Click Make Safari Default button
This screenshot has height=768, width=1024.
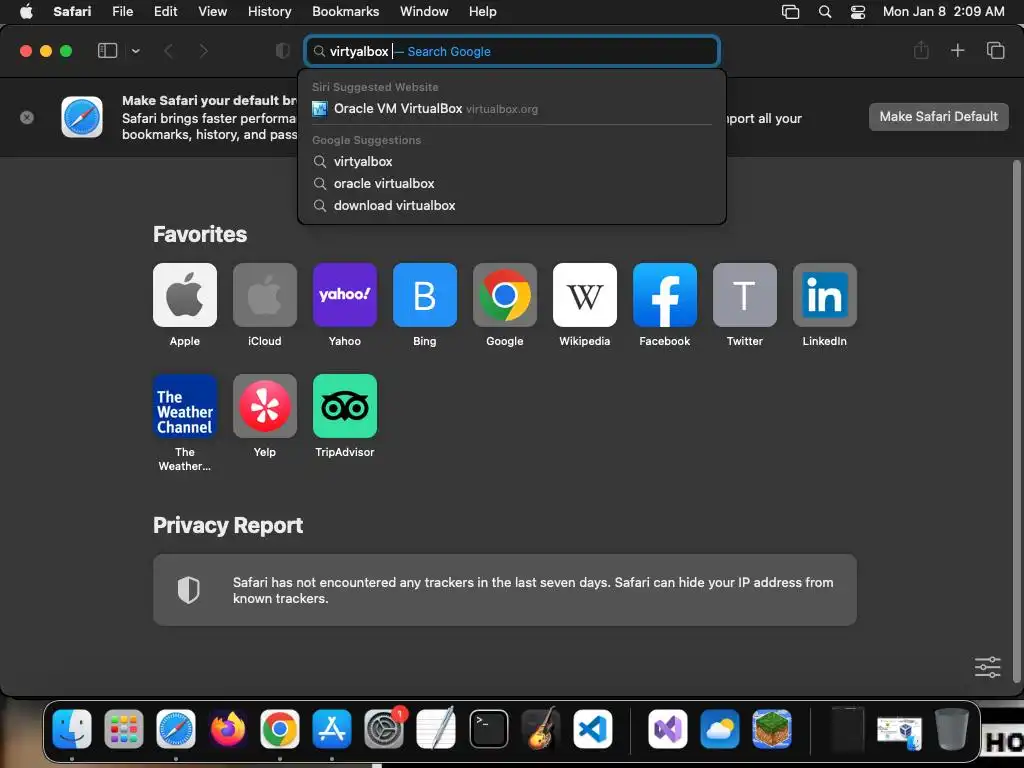tap(938, 117)
